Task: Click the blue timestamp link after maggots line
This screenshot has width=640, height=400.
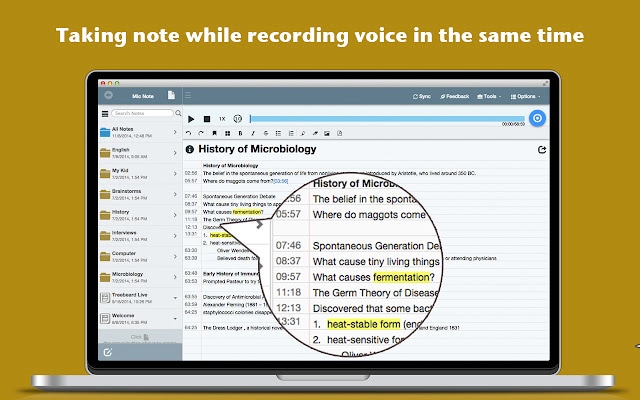Action: point(281,181)
